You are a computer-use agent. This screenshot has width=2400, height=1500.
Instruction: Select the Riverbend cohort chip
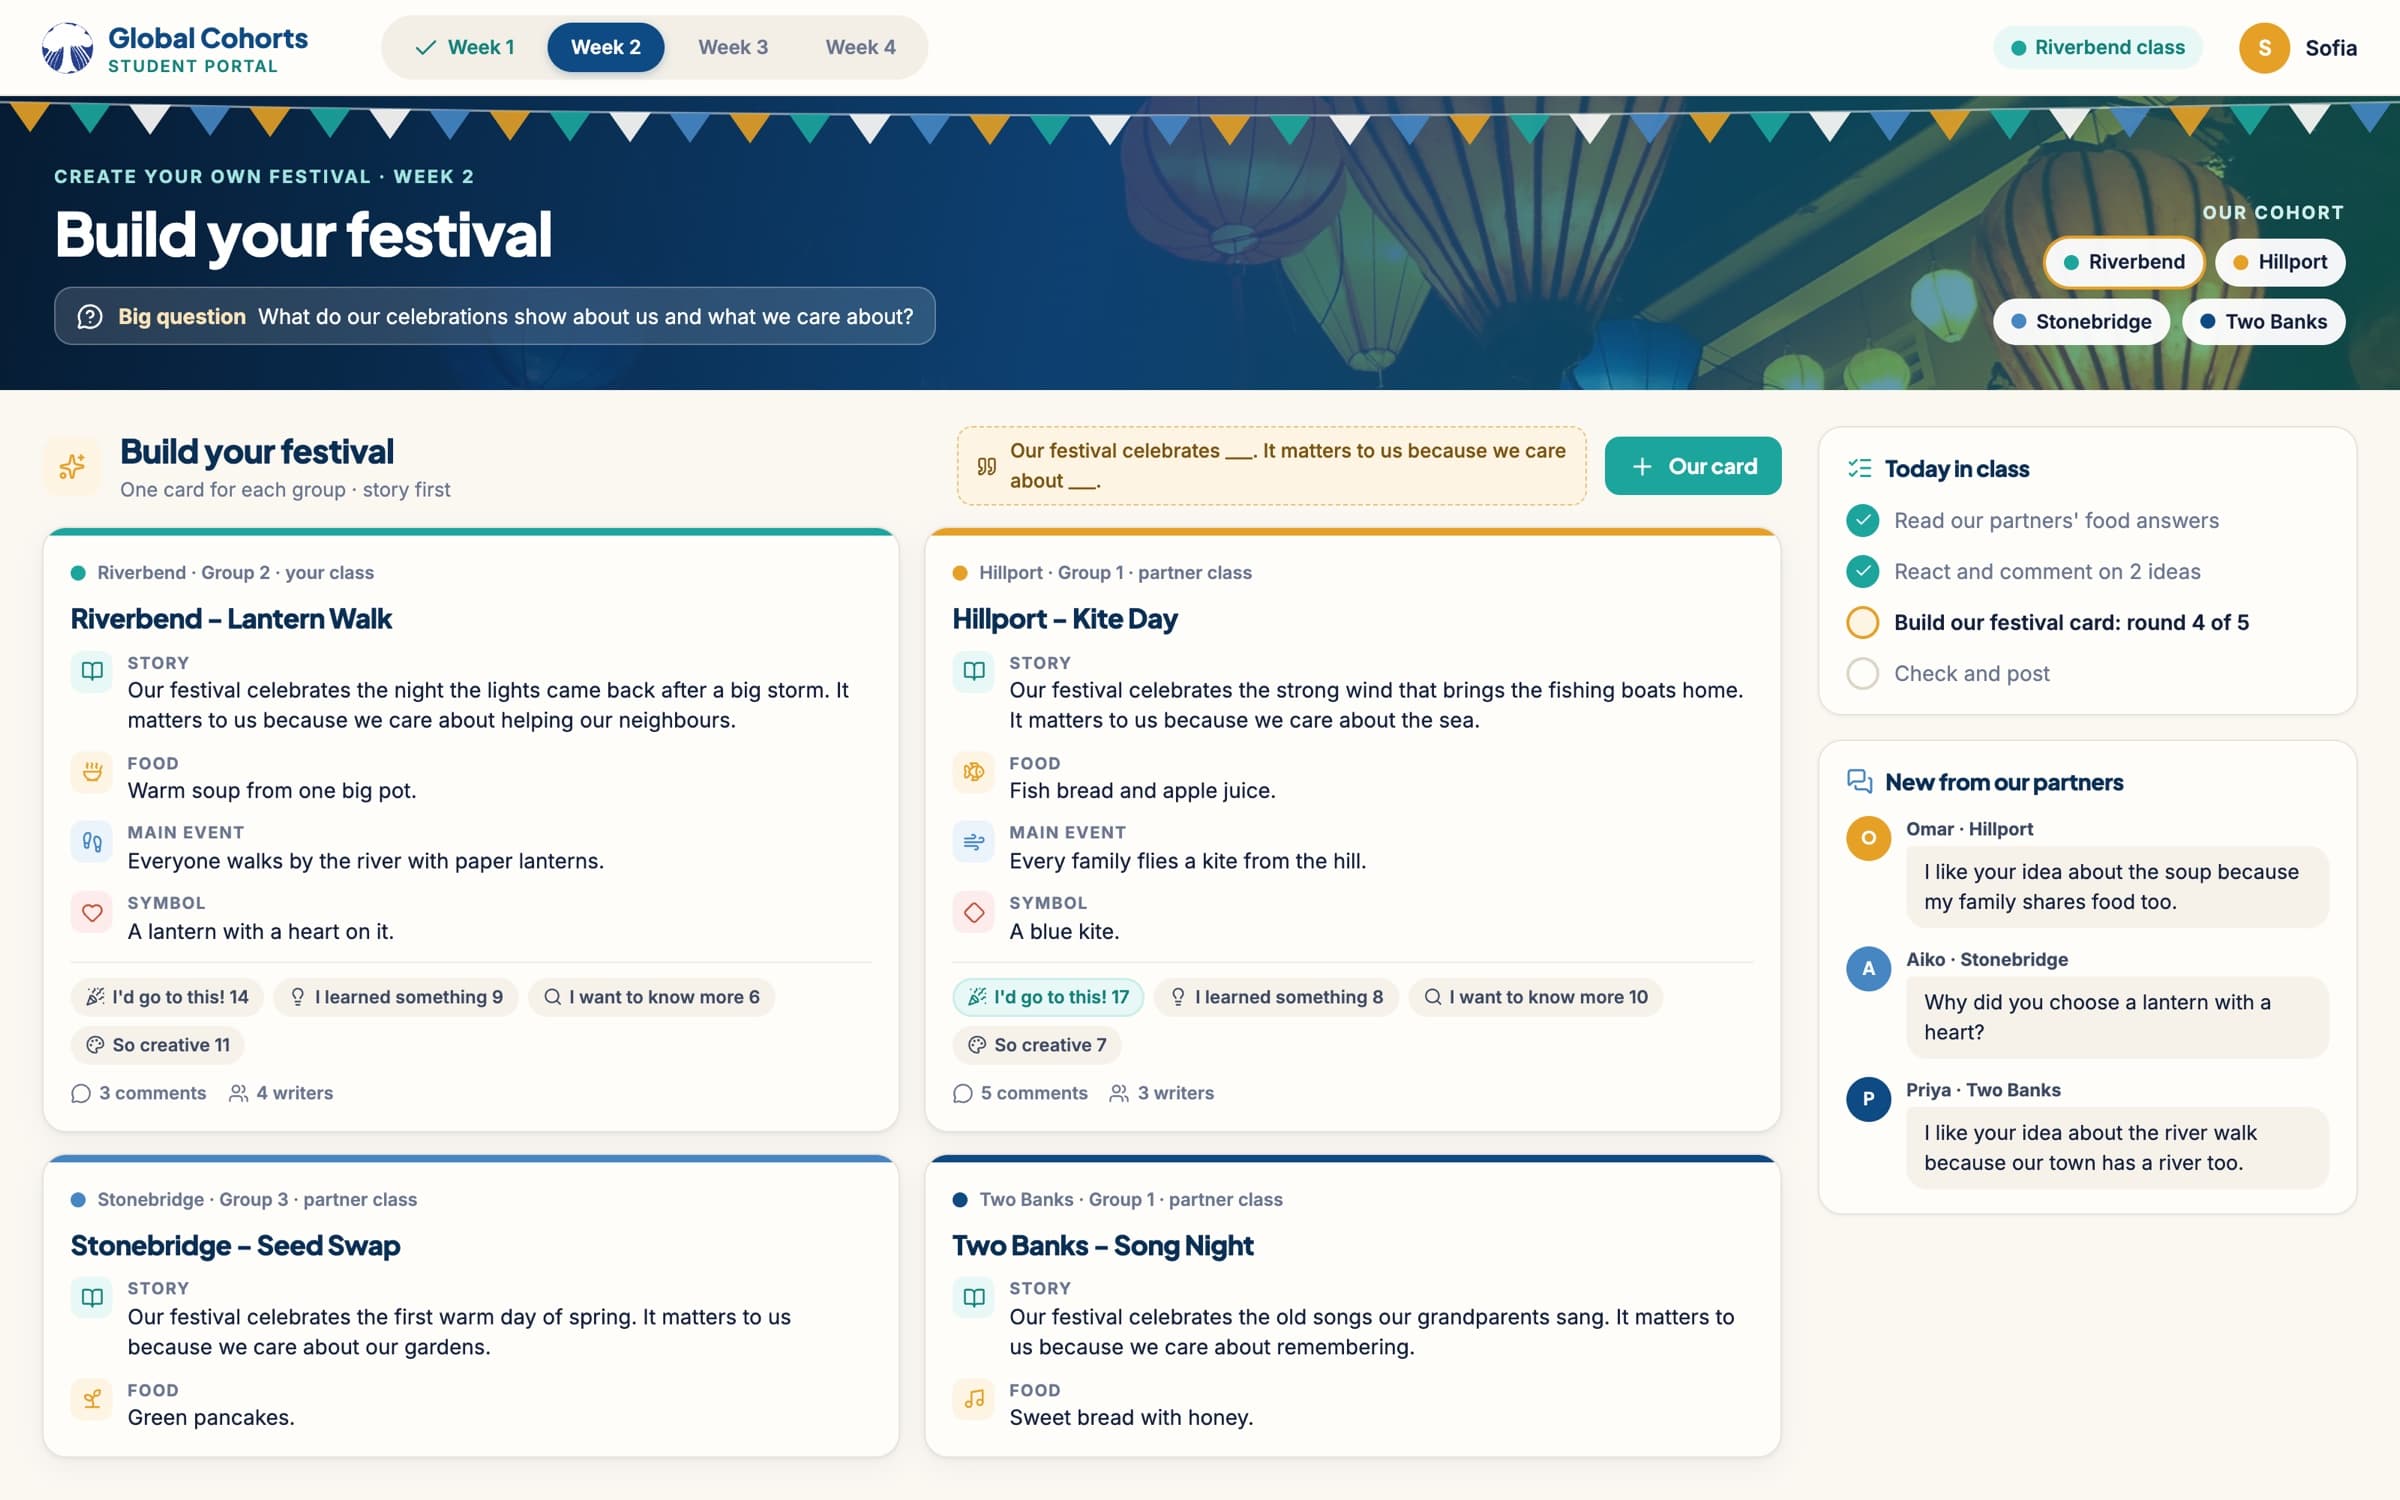[2124, 262]
